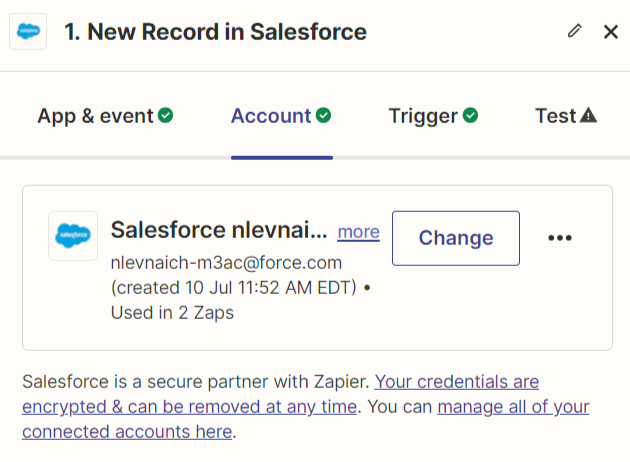
Task: Click the Salesforce icon in account card
Action: coord(73,236)
